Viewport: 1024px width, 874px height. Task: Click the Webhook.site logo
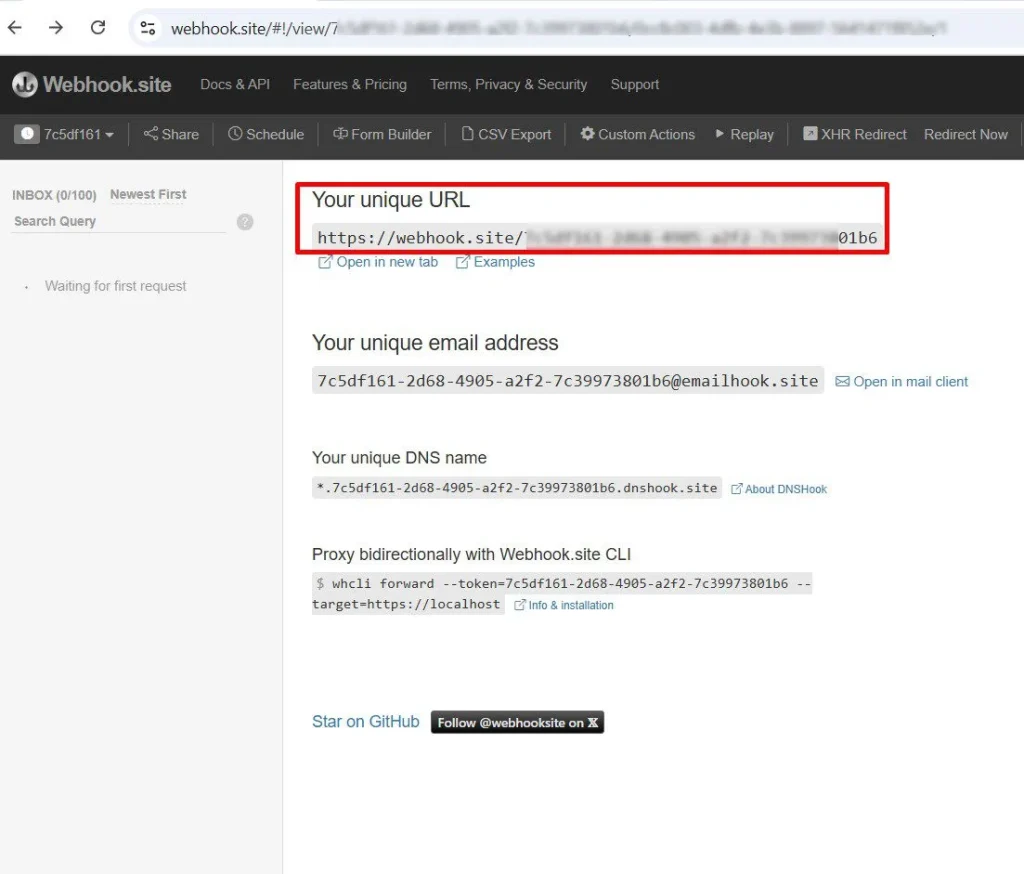pyautogui.click(x=91, y=84)
